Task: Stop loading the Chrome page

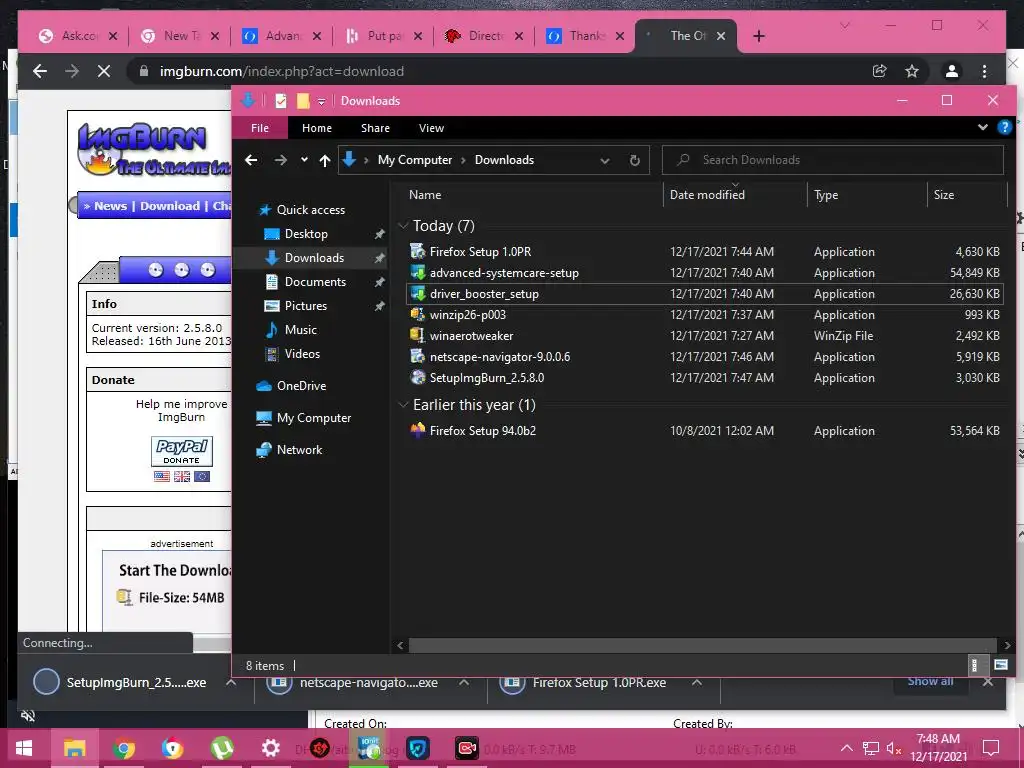Action: (x=104, y=71)
